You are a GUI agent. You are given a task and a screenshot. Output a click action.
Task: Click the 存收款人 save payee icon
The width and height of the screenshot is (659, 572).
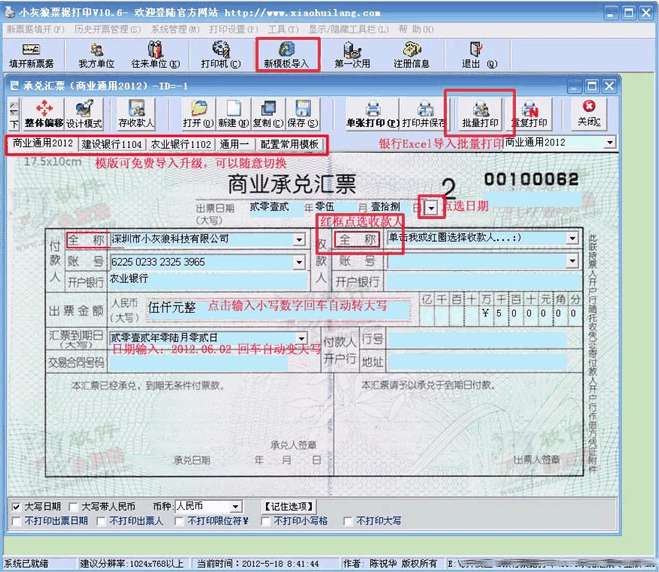coord(136,114)
